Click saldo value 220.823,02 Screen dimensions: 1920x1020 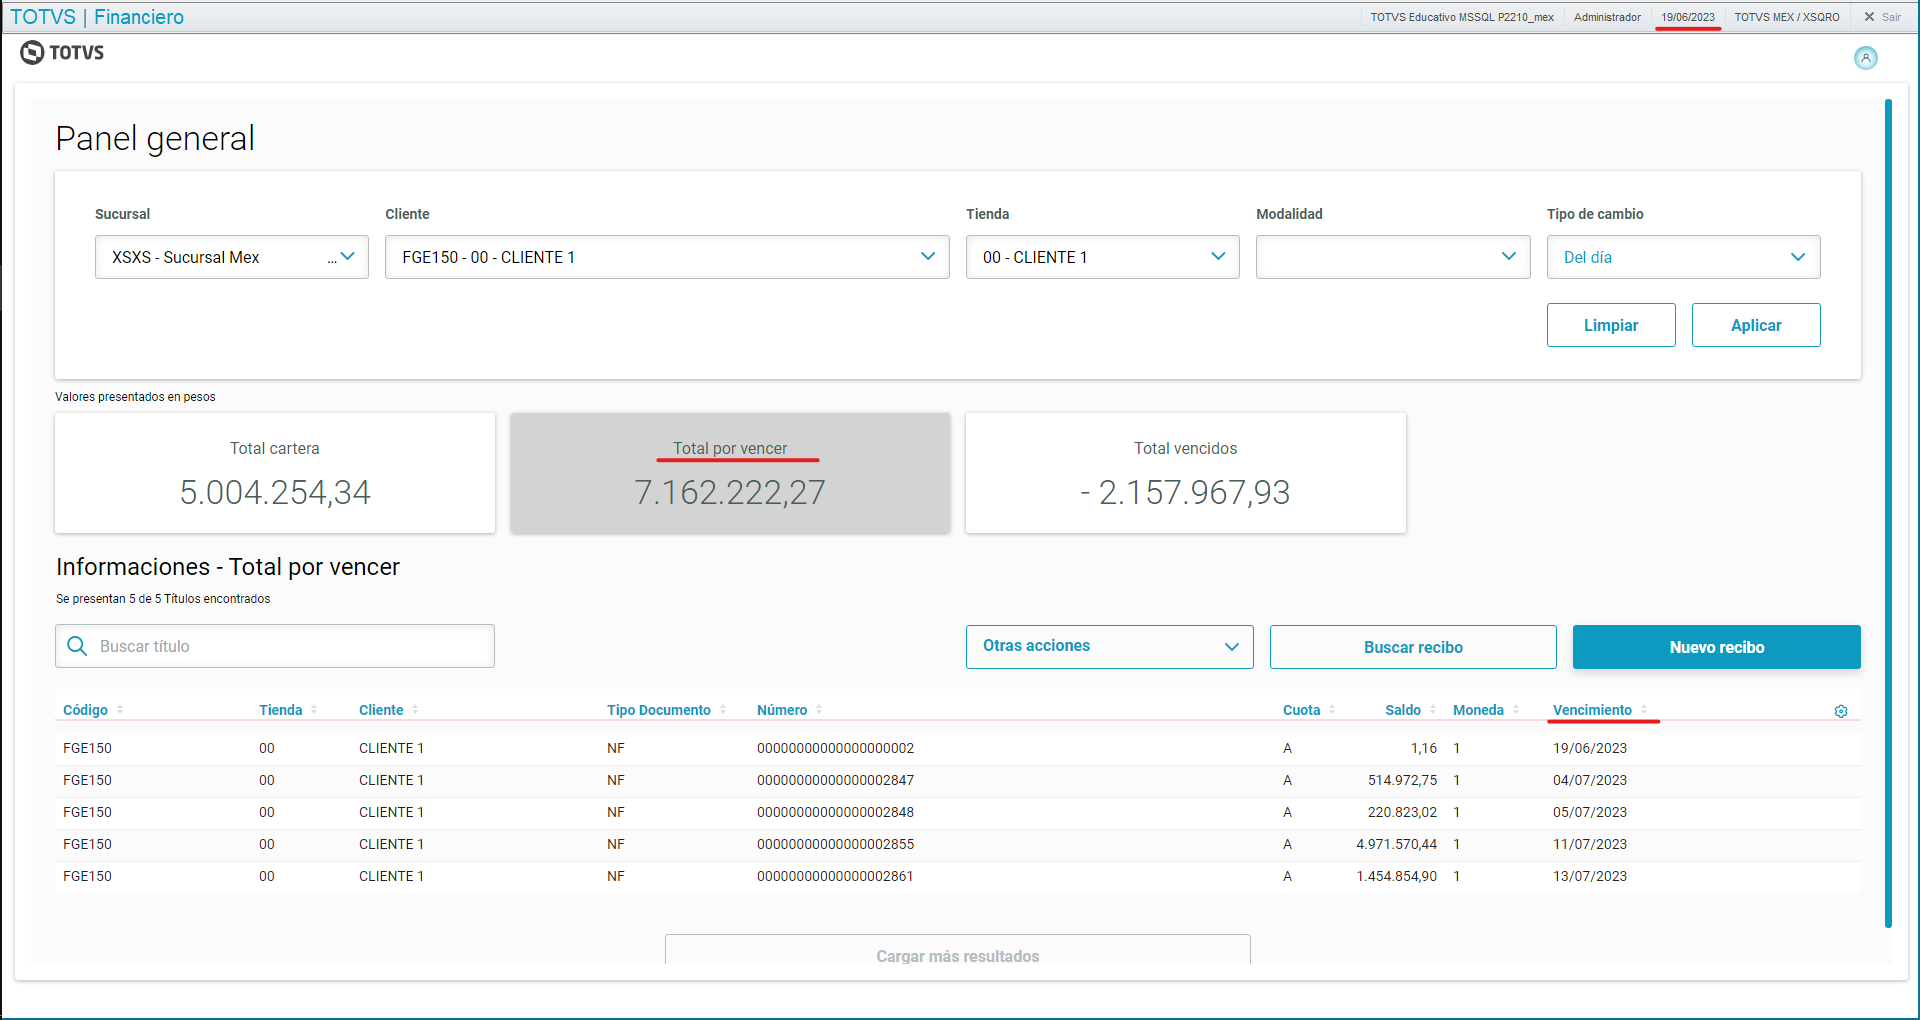click(1402, 812)
